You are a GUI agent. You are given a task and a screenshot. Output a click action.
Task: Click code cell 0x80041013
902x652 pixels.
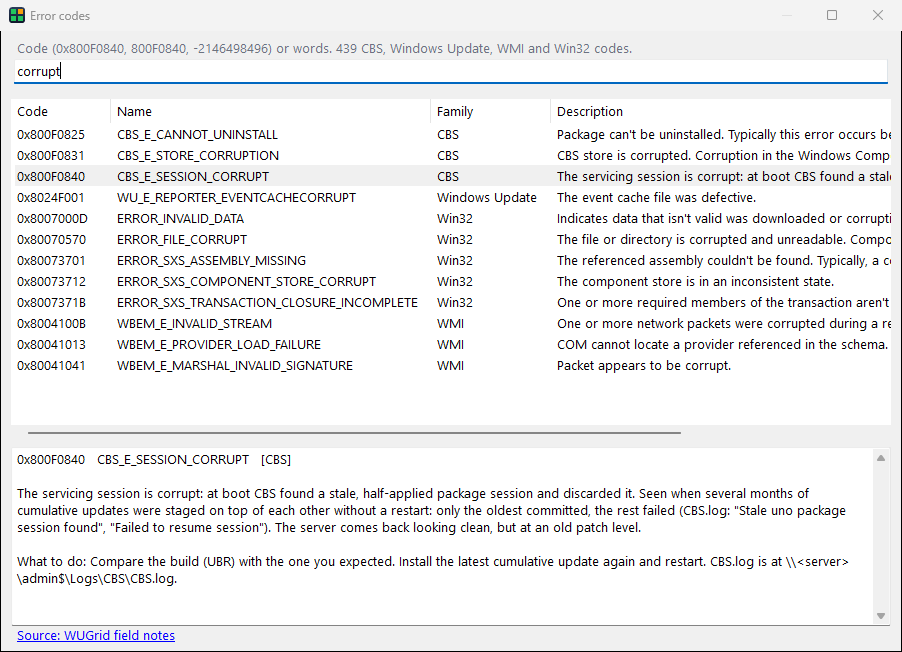tap(51, 345)
